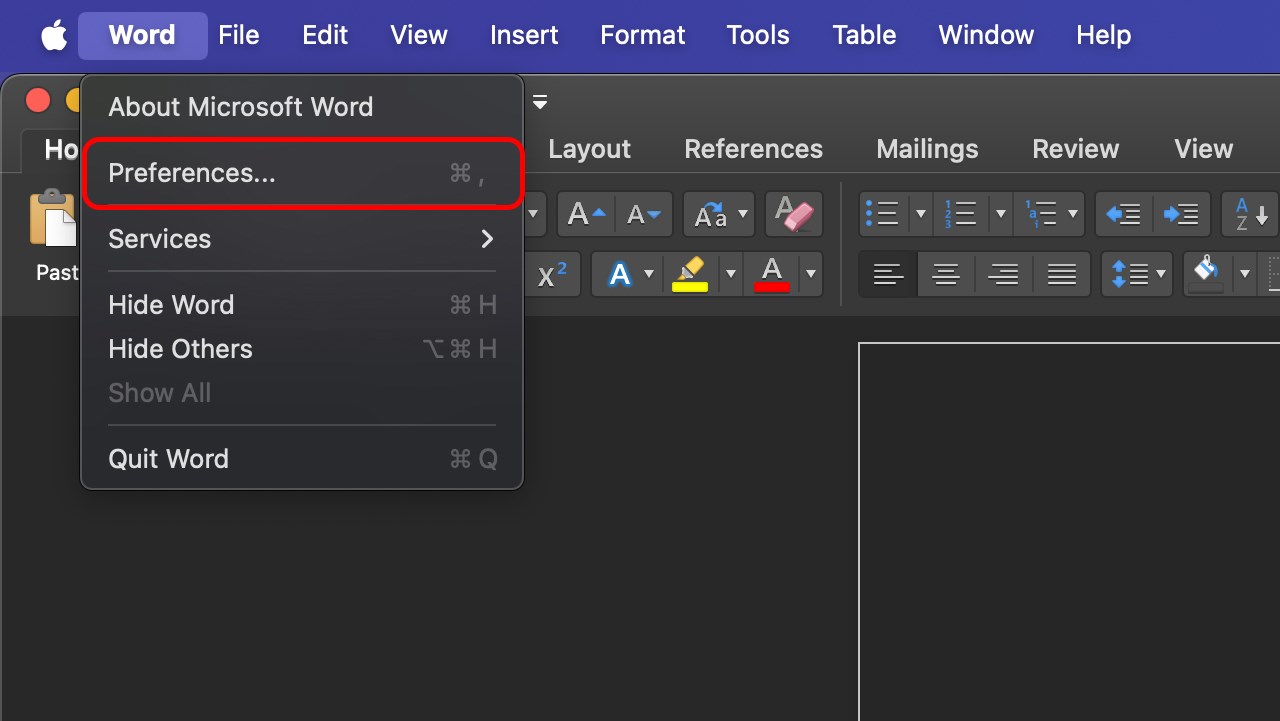Apply a numbered list
The width and height of the screenshot is (1280, 721).
(961, 214)
